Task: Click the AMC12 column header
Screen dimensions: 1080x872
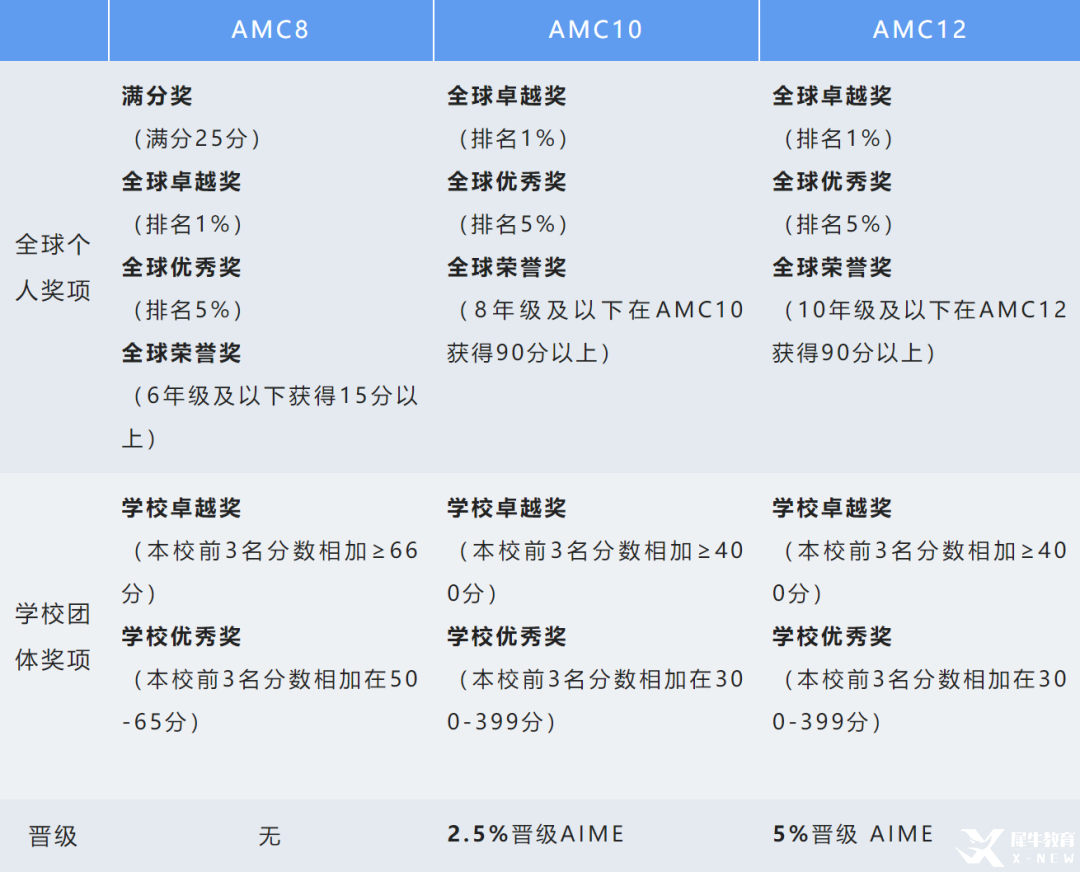Action: (920, 30)
